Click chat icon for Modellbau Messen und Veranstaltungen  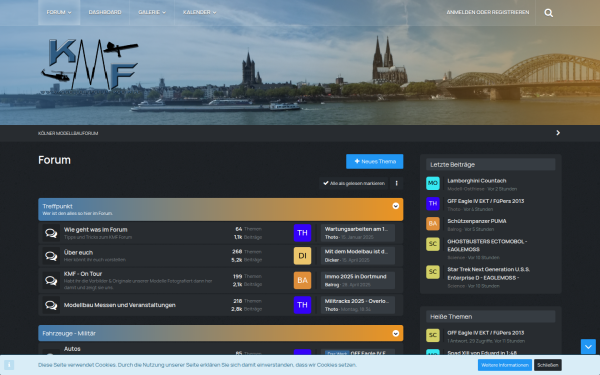(51, 305)
